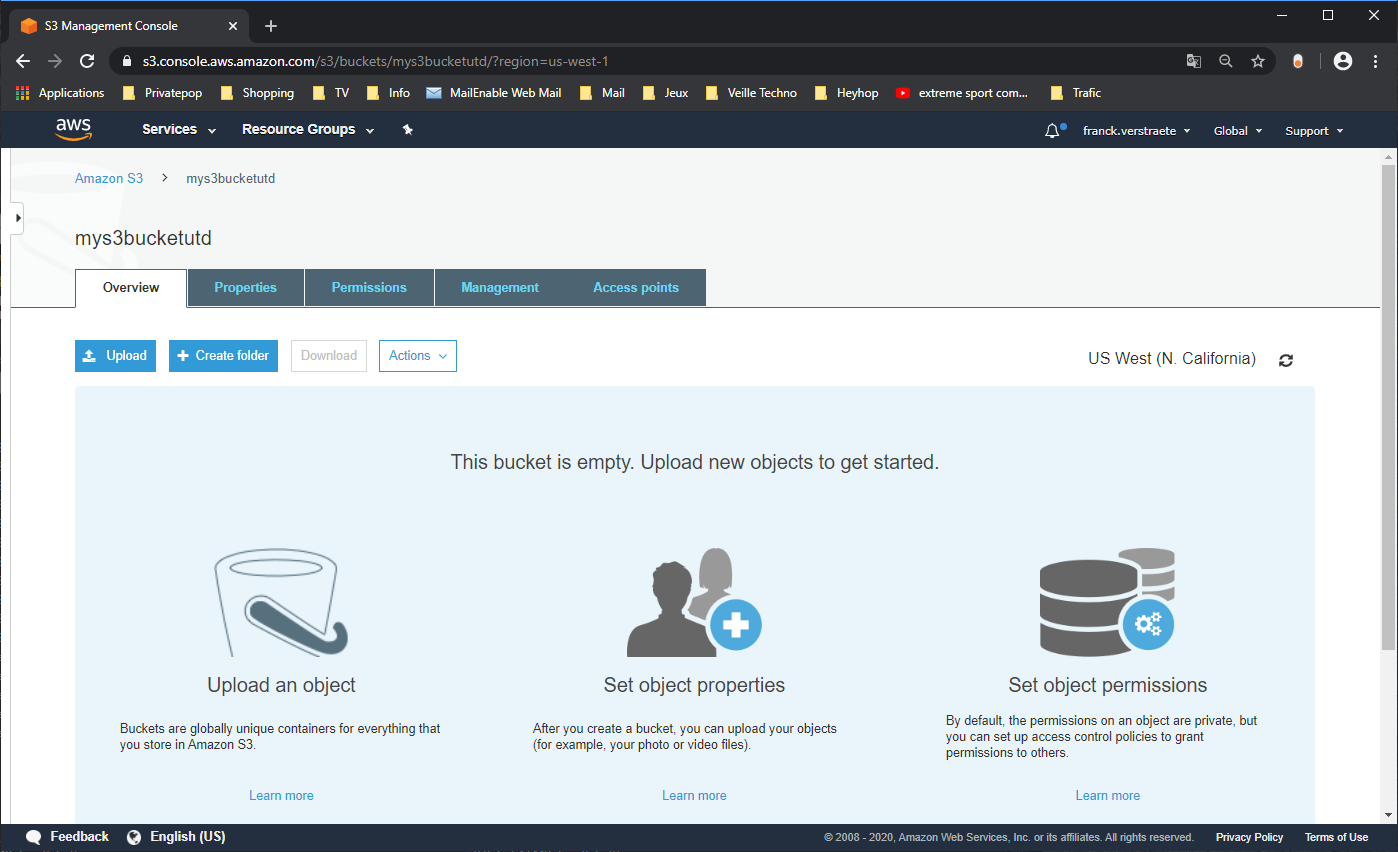This screenshot has width=1398, height=852.
Task: Click the US West (N. California) region text
Action: coord(1172,359)
